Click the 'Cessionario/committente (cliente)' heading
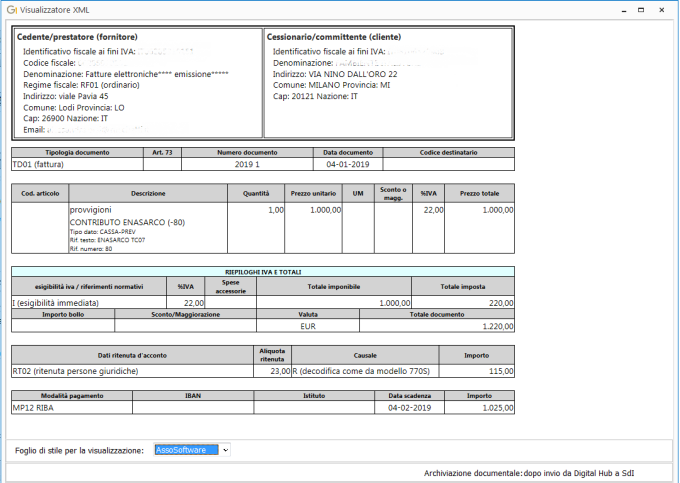 334,37
